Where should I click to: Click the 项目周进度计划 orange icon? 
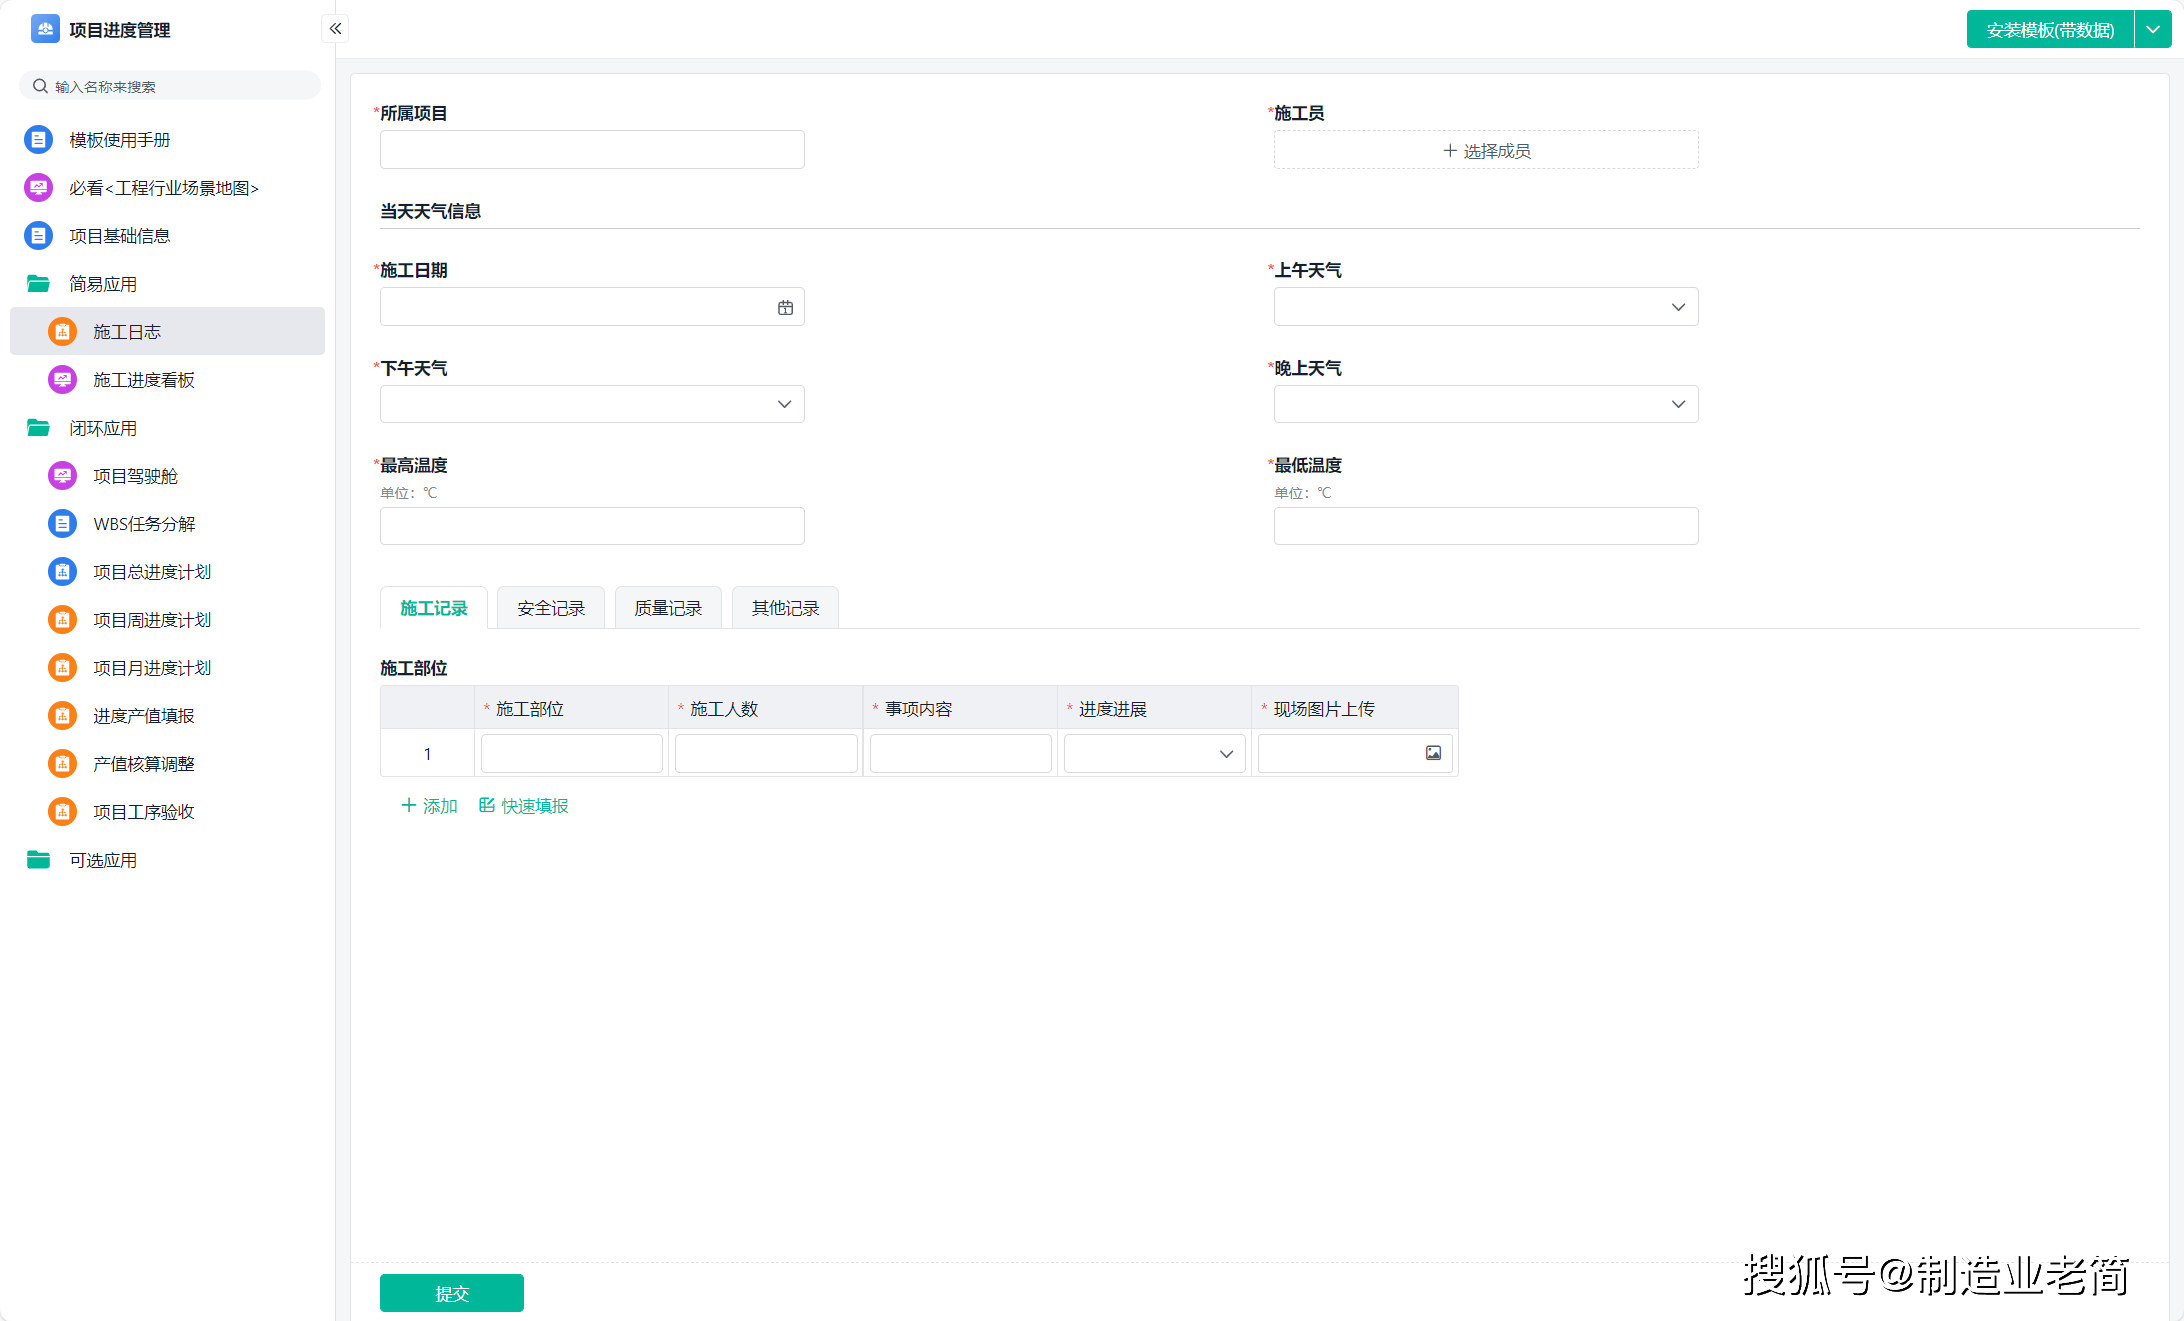(x=62, y=620)
